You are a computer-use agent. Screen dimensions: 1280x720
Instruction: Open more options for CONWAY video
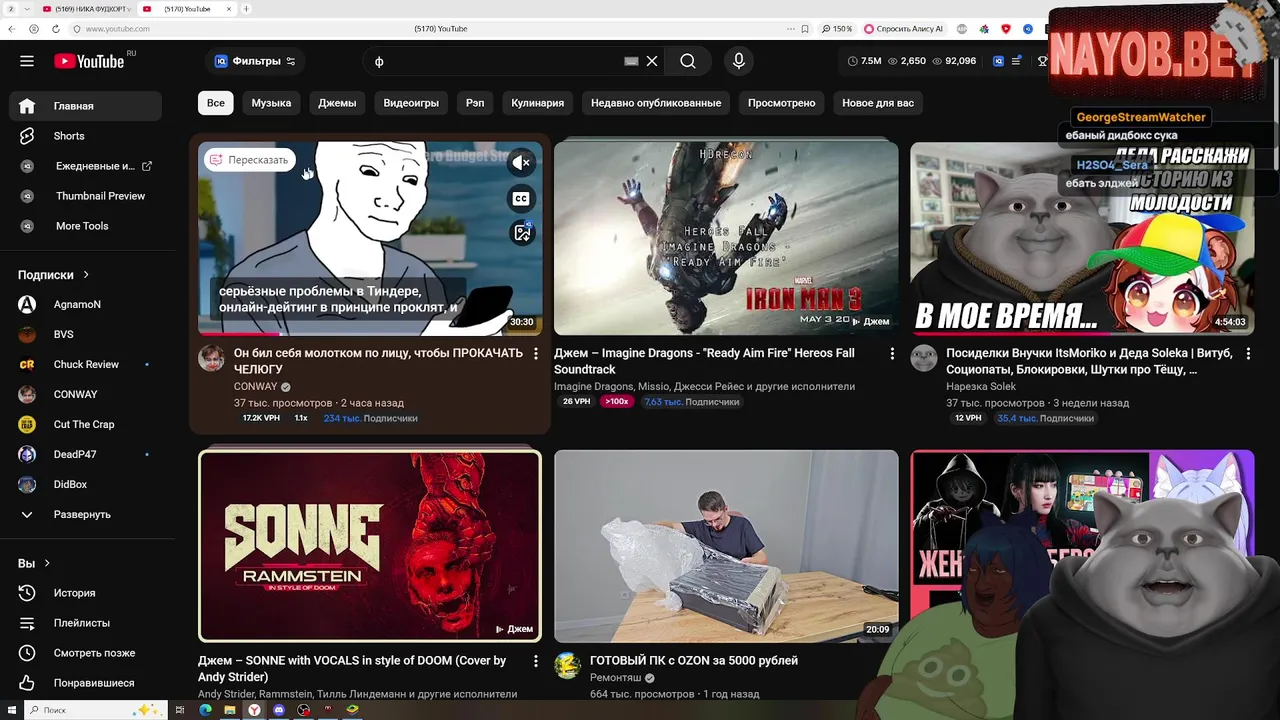coord(536,354)
